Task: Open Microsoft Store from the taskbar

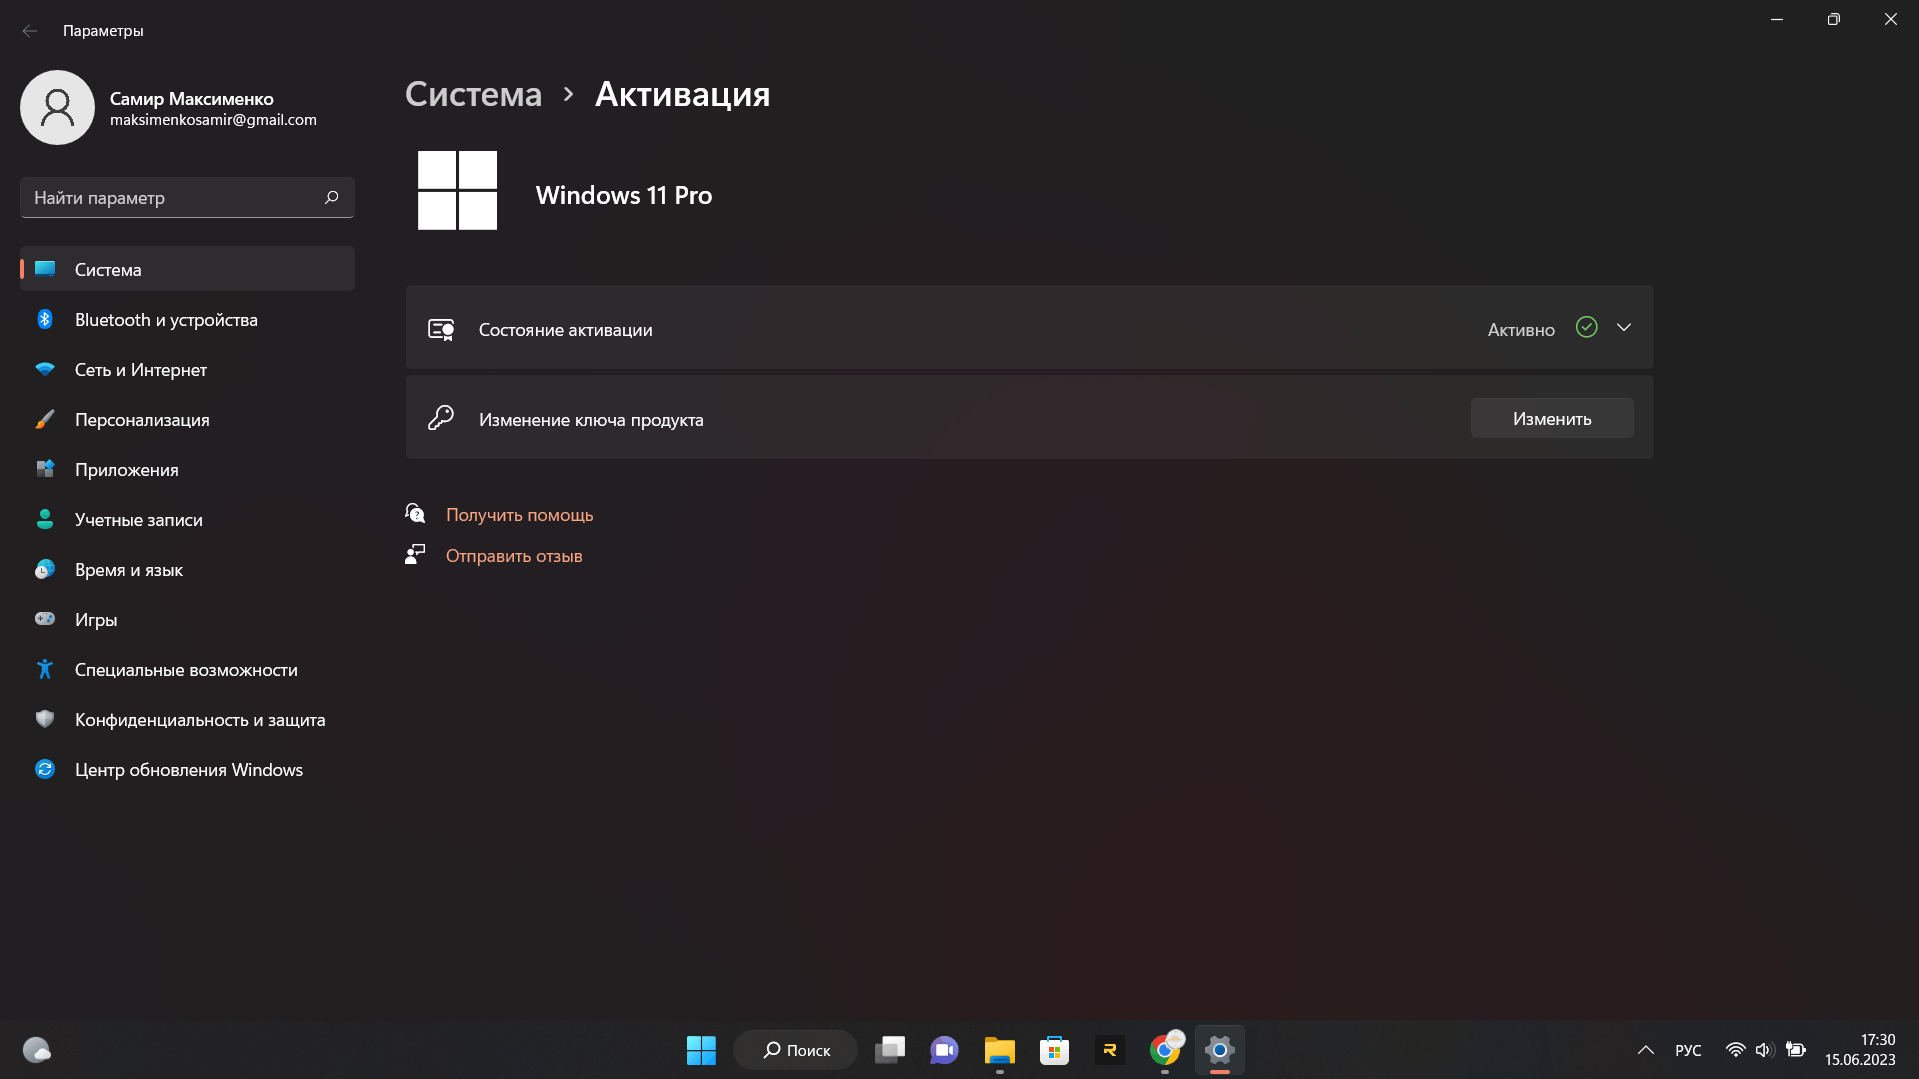Action: [x=1054, y=1050]
